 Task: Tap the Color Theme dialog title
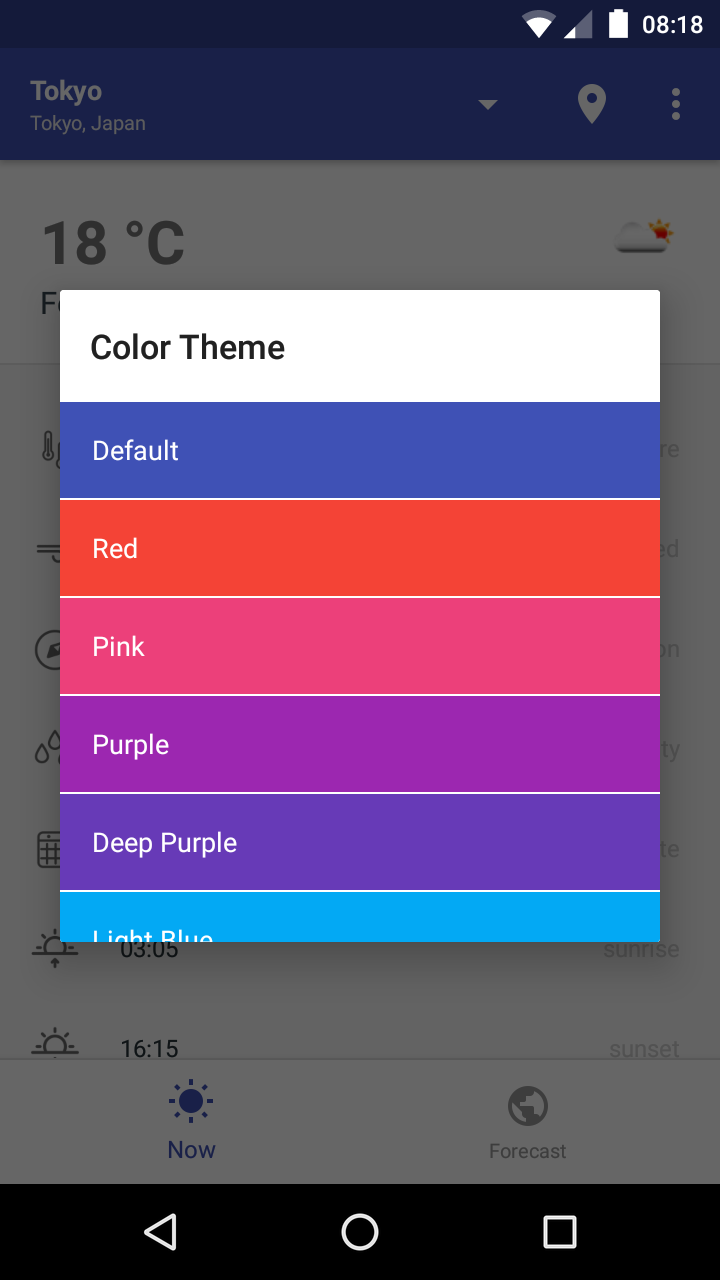(x=188, y=347)
